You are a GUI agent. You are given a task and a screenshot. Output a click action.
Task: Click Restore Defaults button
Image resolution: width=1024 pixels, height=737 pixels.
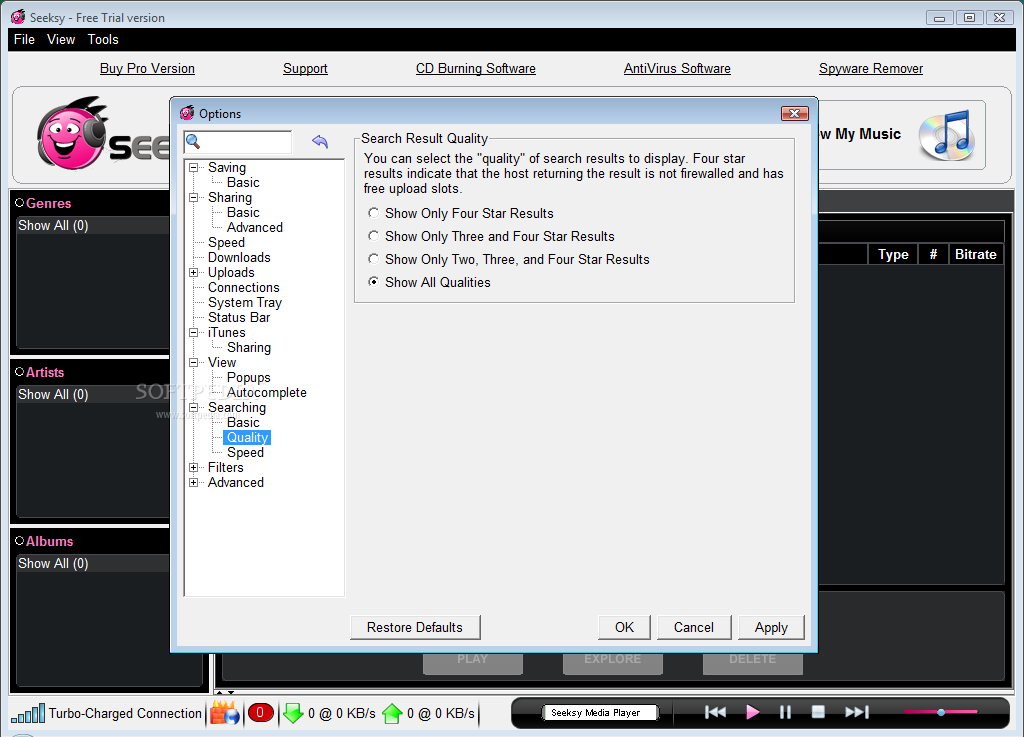[x=415, y=627]
